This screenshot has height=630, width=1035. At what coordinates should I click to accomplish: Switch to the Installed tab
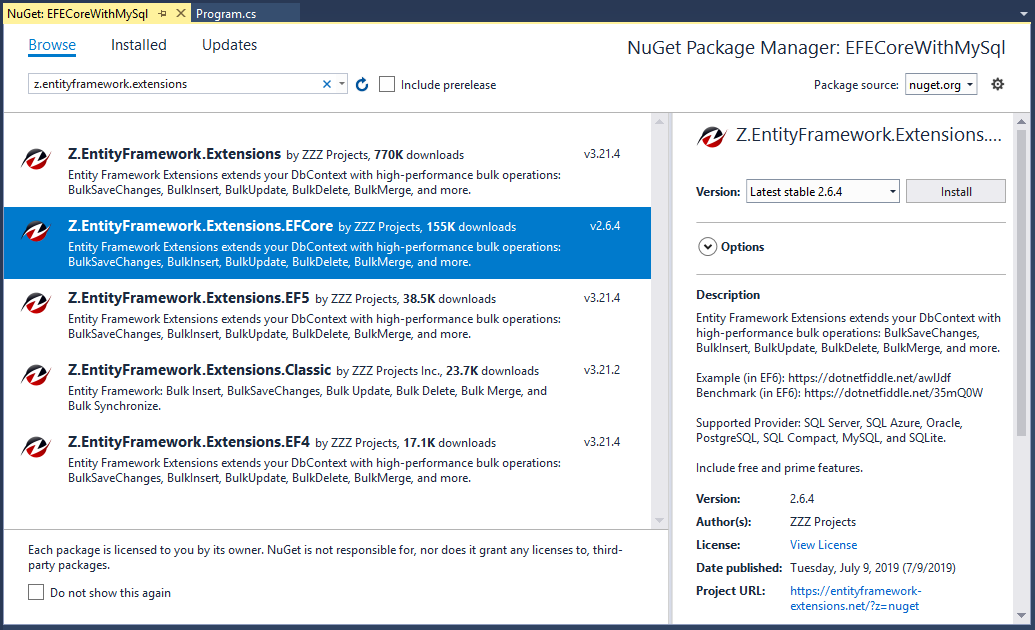pyautogui.click(x=139, y=45)
